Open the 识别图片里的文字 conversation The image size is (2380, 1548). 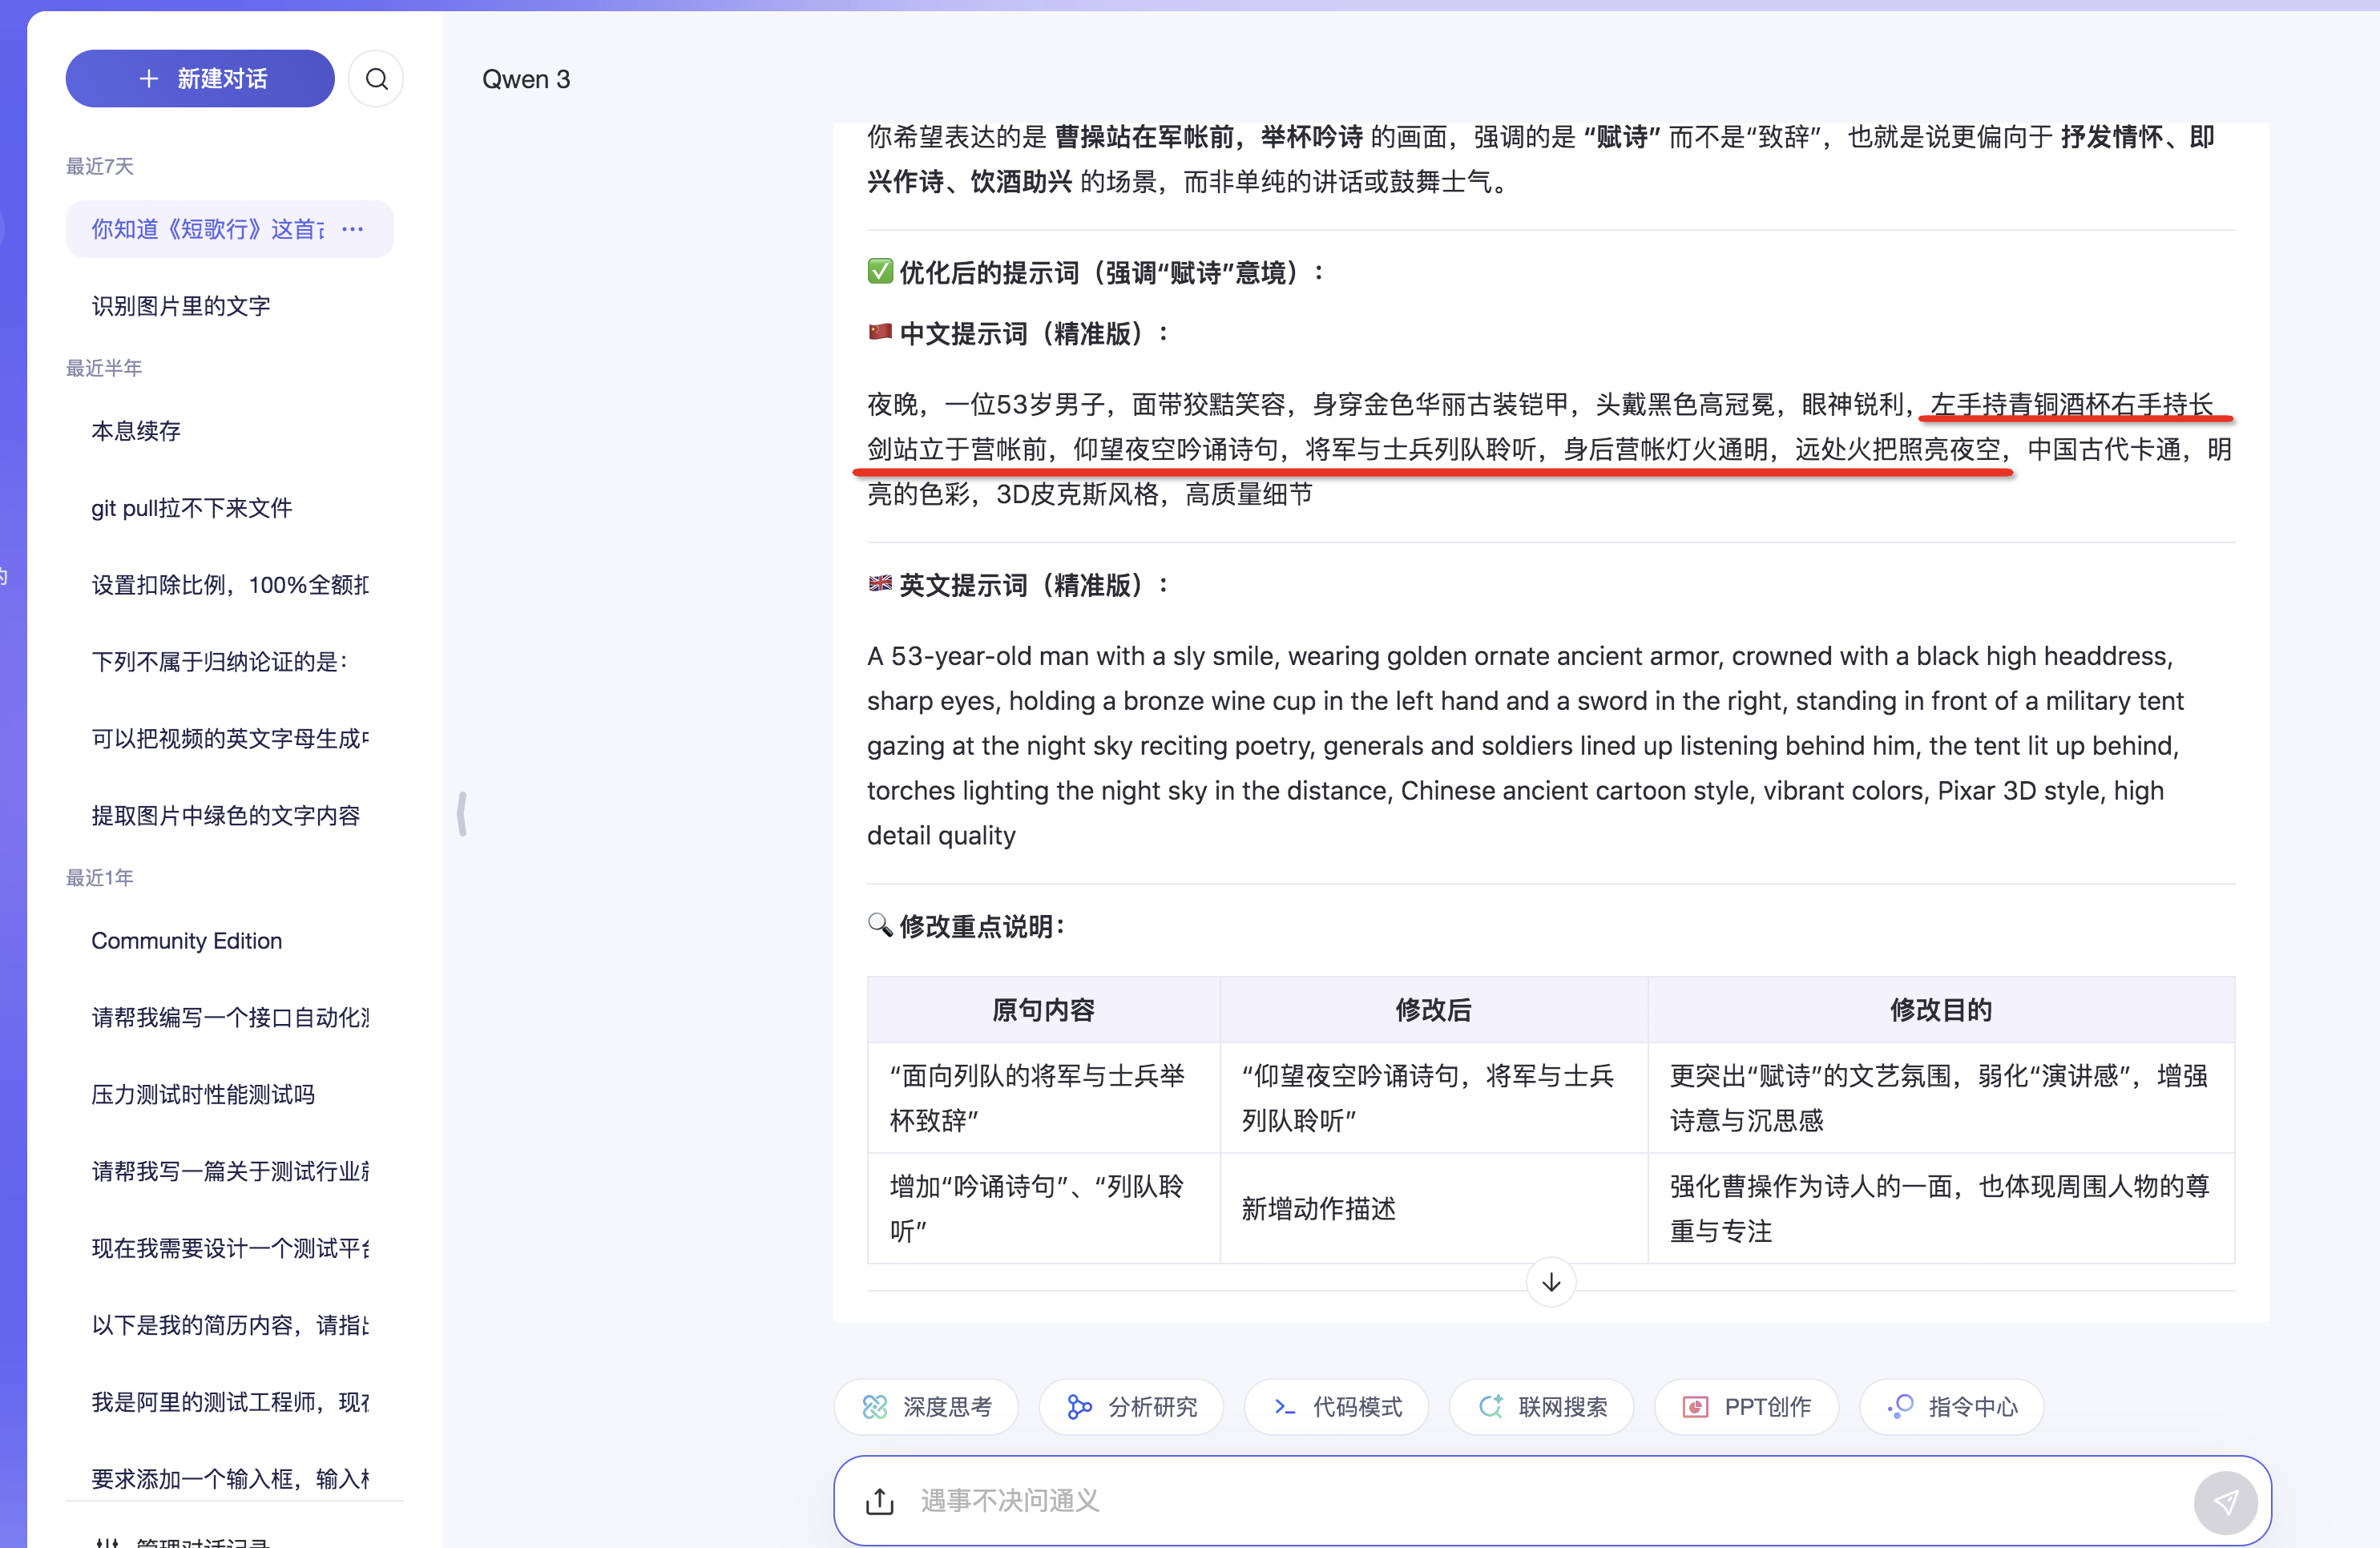[x=181, y=306]
